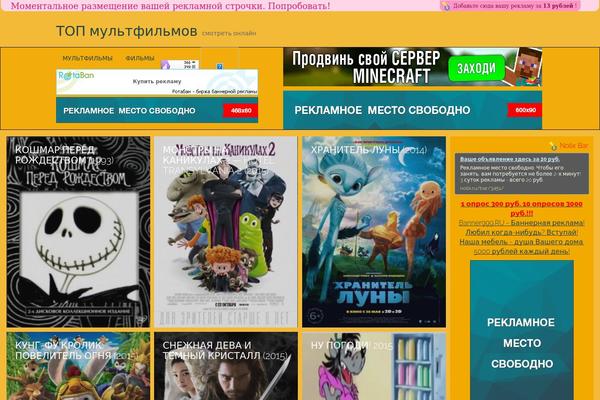Click the 468x60 'Рекламное место свободно' banner
The width and height of the screenshot is (600, 400).
click(x=157, y=110)
